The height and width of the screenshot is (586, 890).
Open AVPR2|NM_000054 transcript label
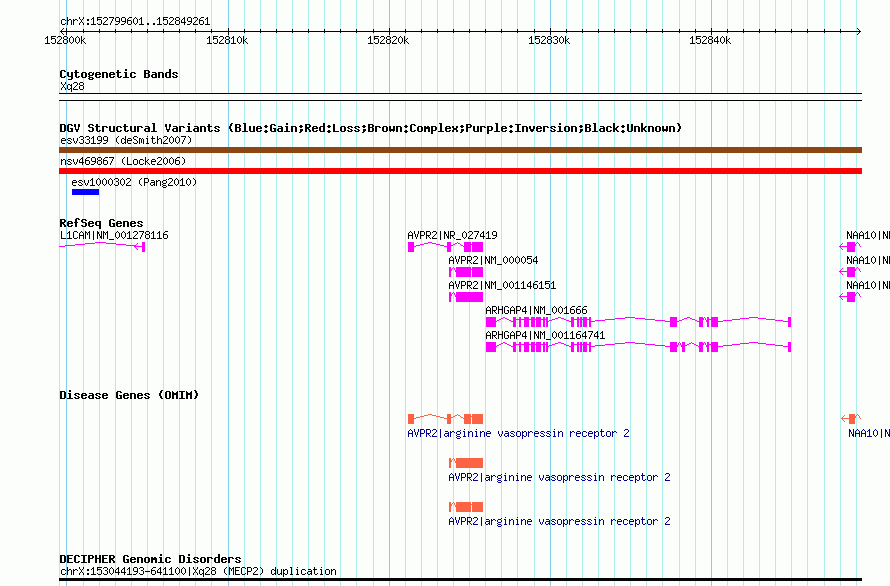point(493,260)
